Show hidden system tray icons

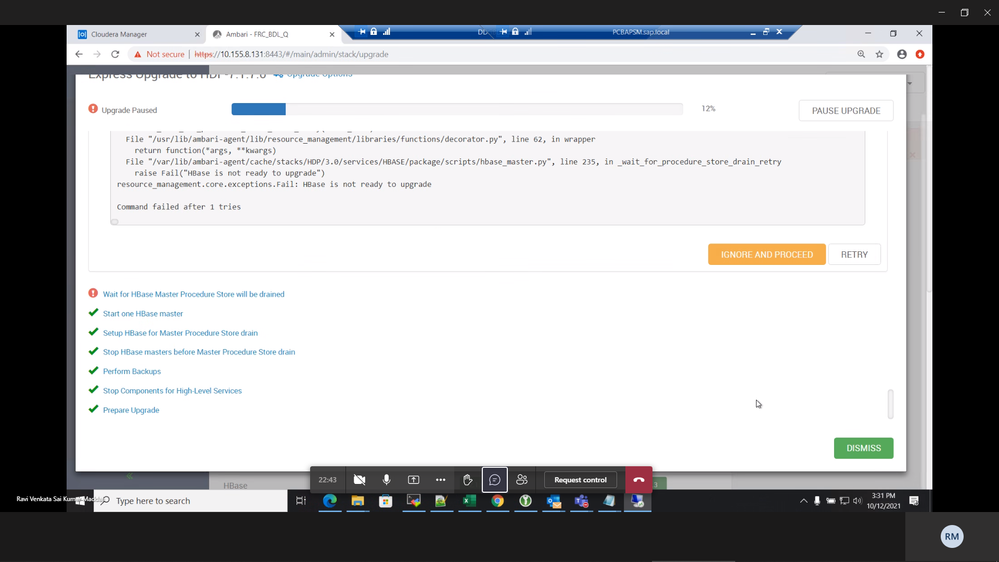(803, 501)
